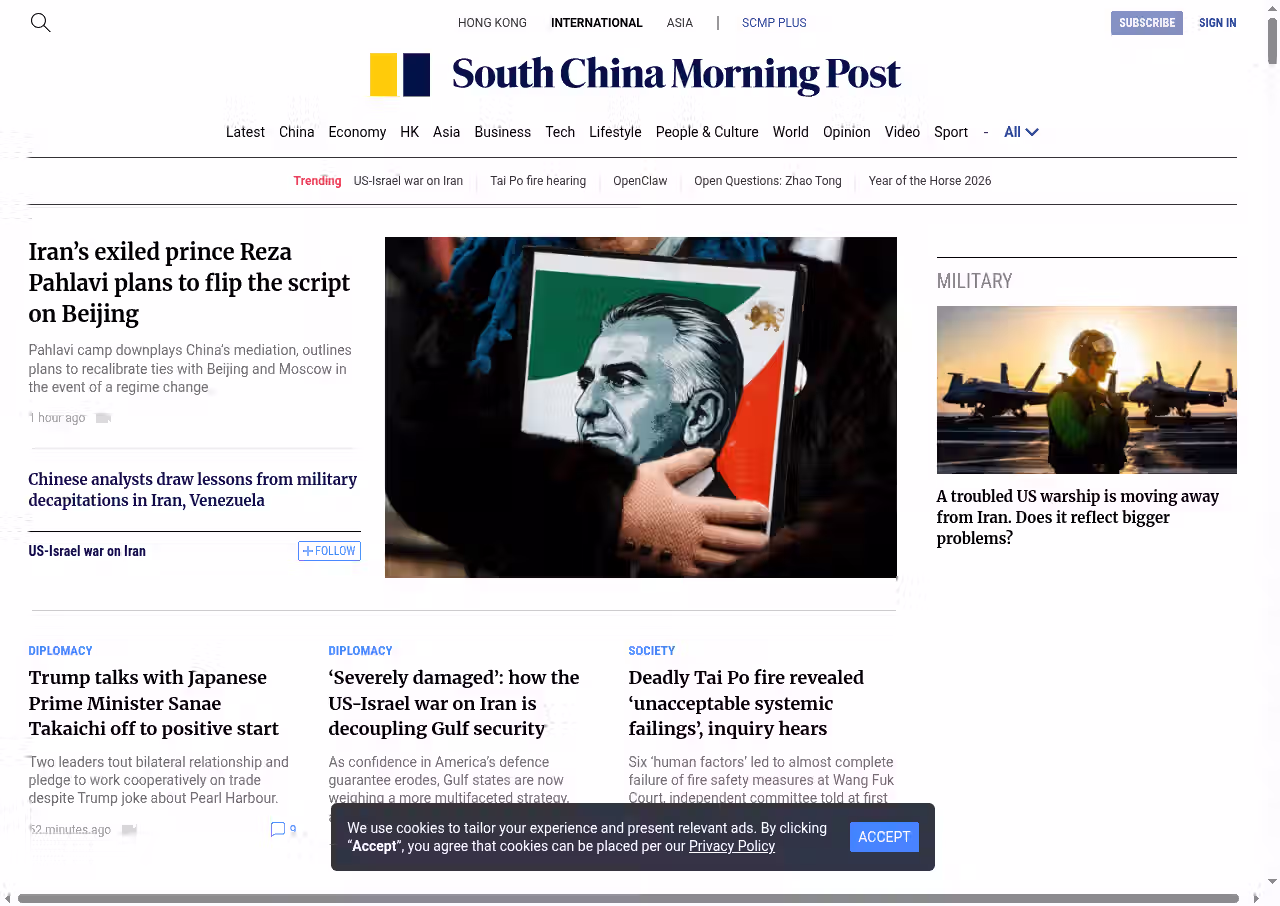Click the scroll down arrow on vertical scrollbar
The width and height of the screenshot is (1280, 906).
1272,881
